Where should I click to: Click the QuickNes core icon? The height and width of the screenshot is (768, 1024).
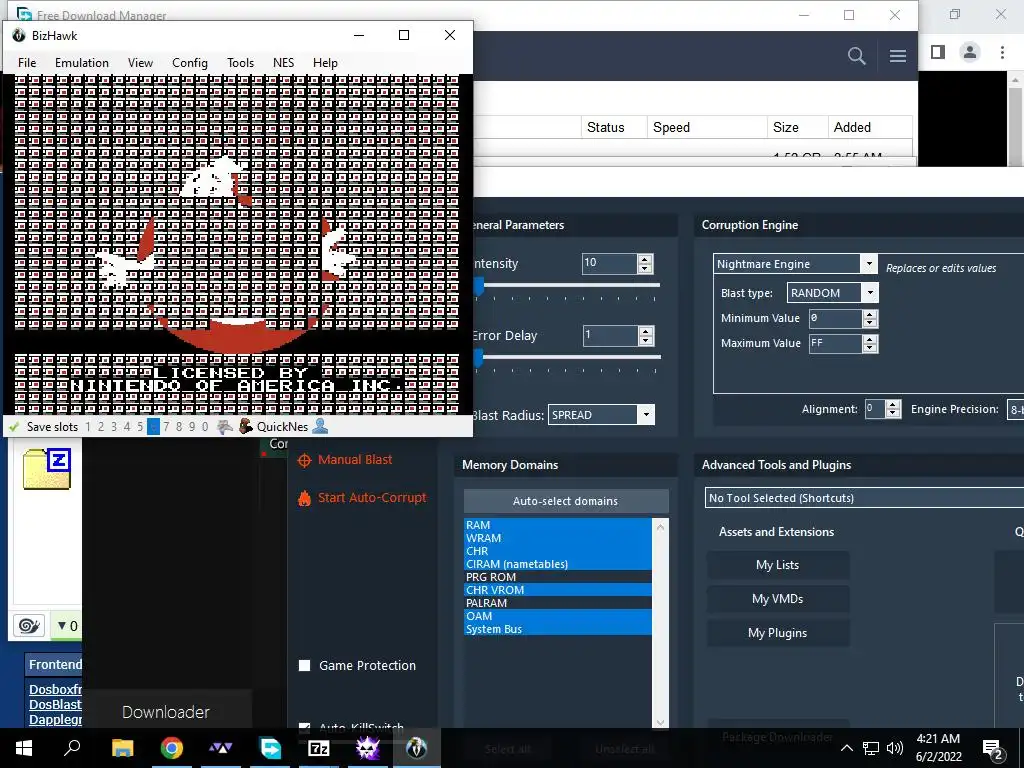pos(246,426)
